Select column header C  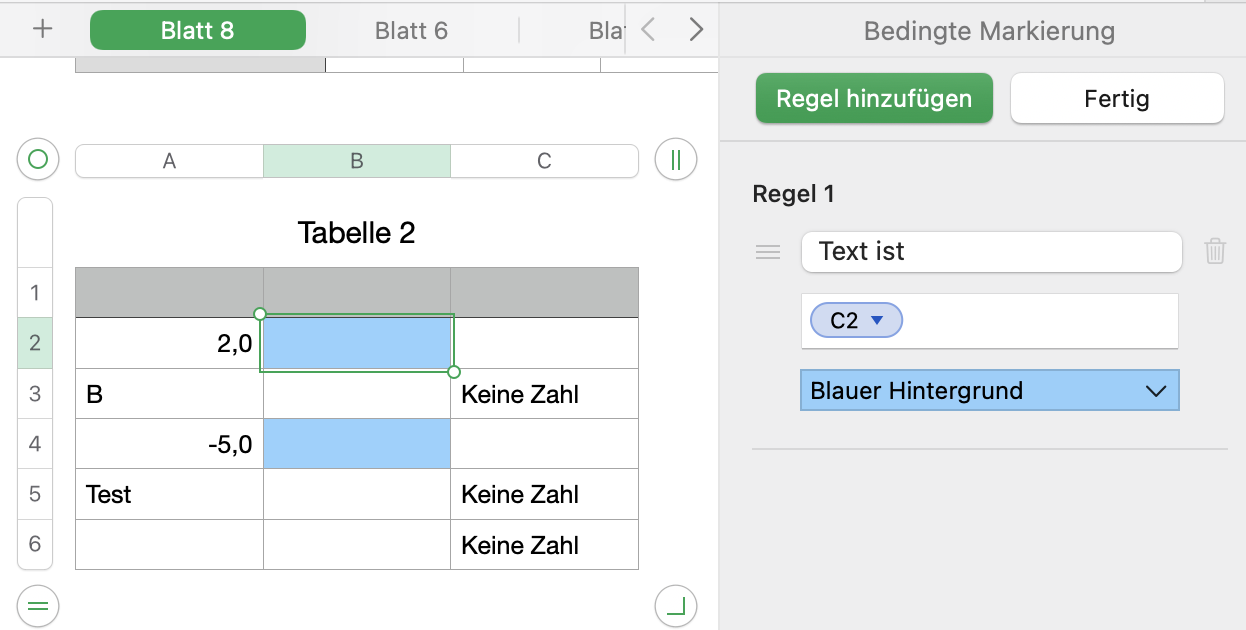544,161
